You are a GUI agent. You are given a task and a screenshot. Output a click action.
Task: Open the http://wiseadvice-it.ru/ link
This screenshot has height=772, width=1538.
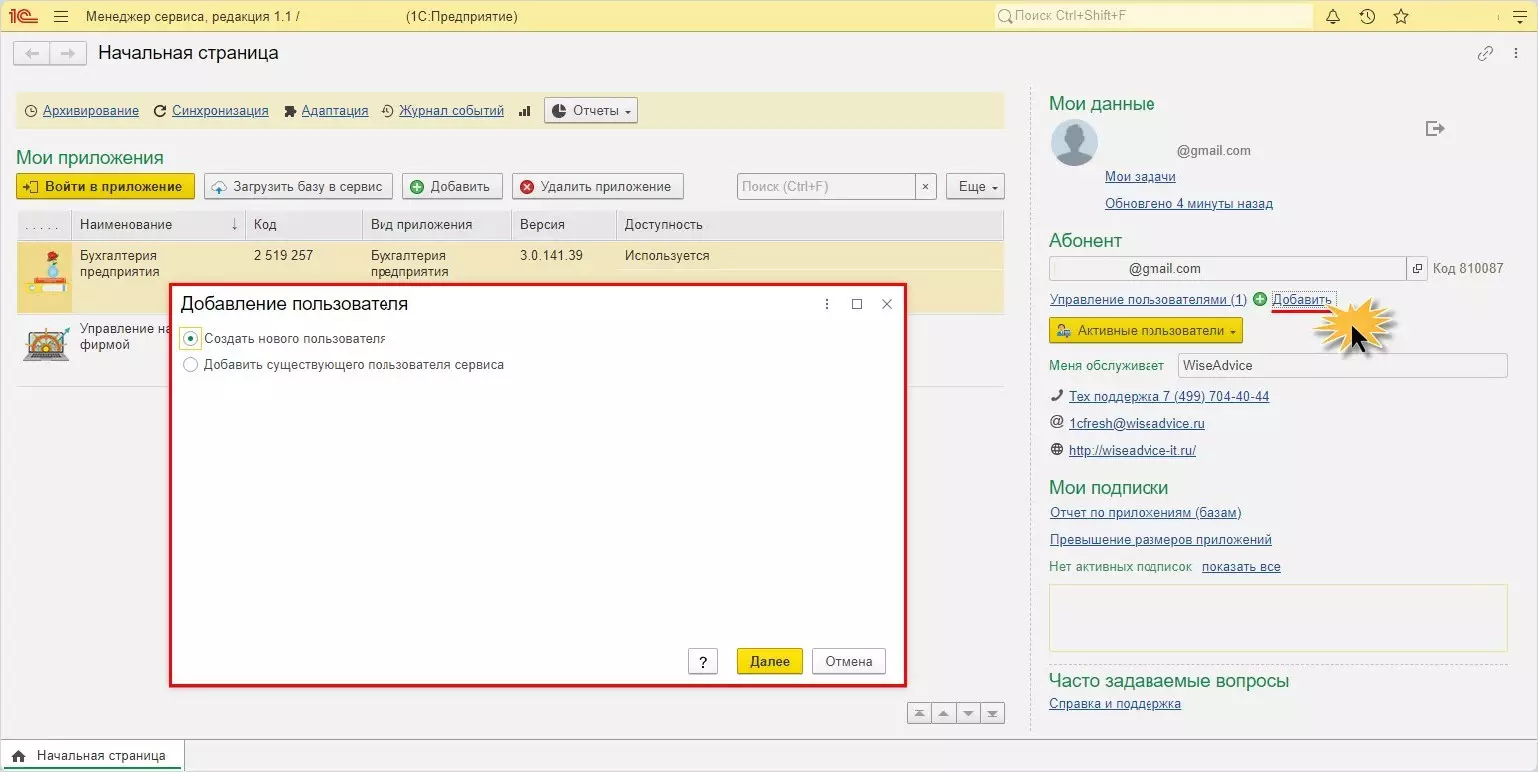coord(1132,451)
